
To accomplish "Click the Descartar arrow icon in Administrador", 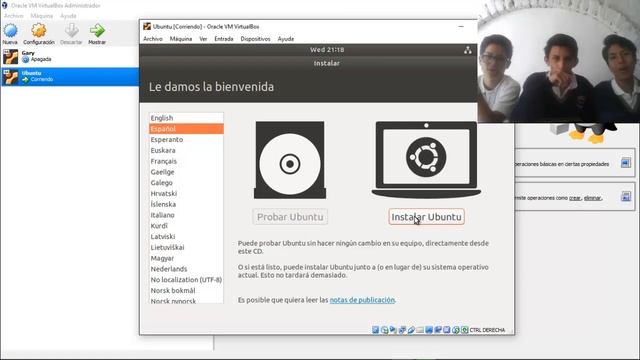I will 71,31.
